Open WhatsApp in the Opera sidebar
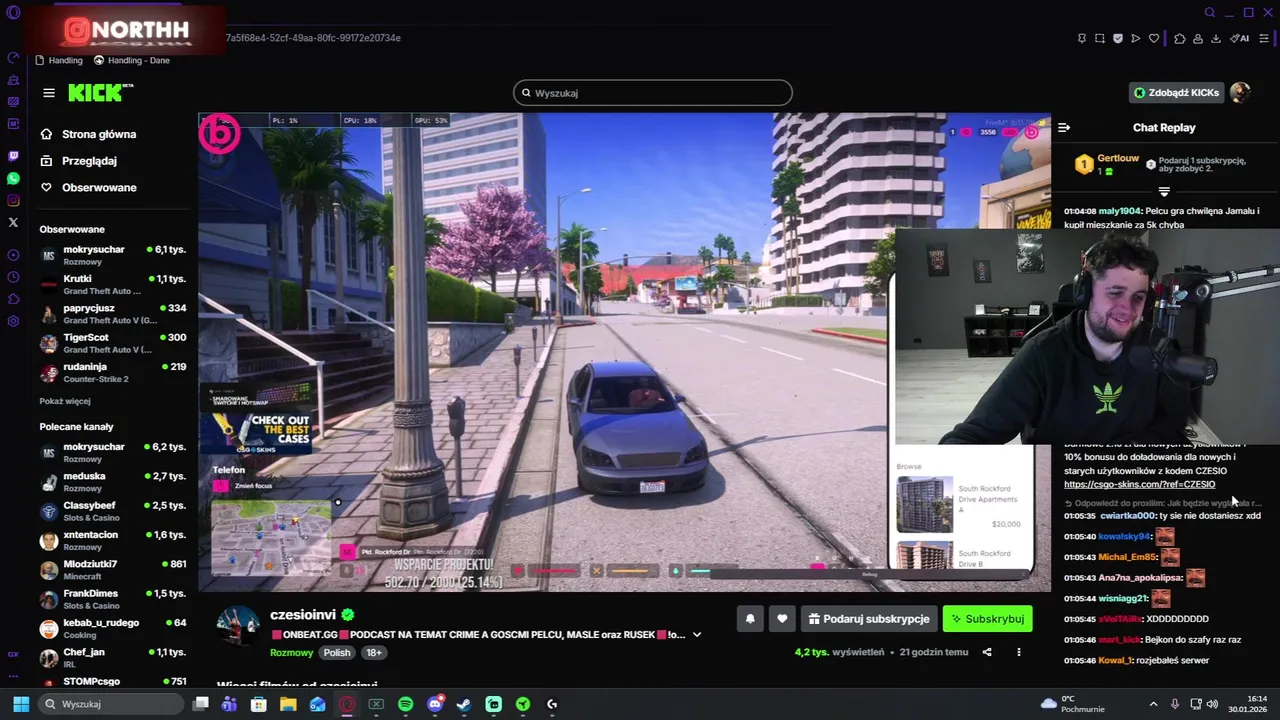This screenshot has height=720, width=1280. (x=13, y=178)
